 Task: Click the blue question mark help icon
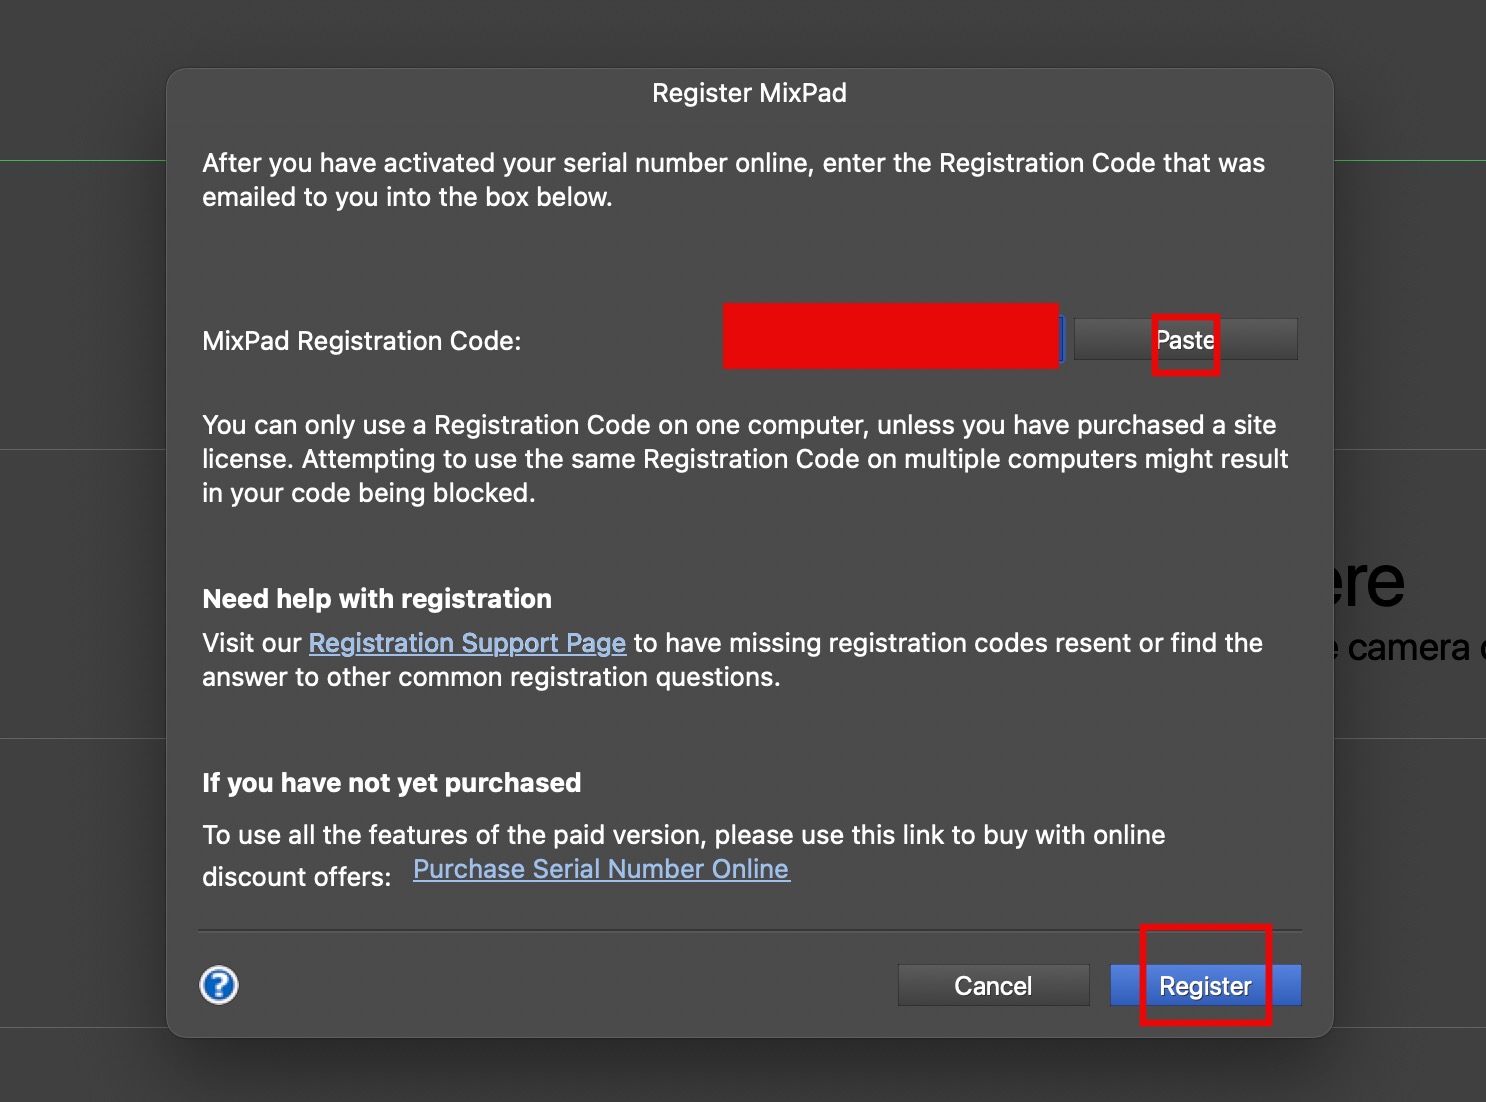click(219, 985)
